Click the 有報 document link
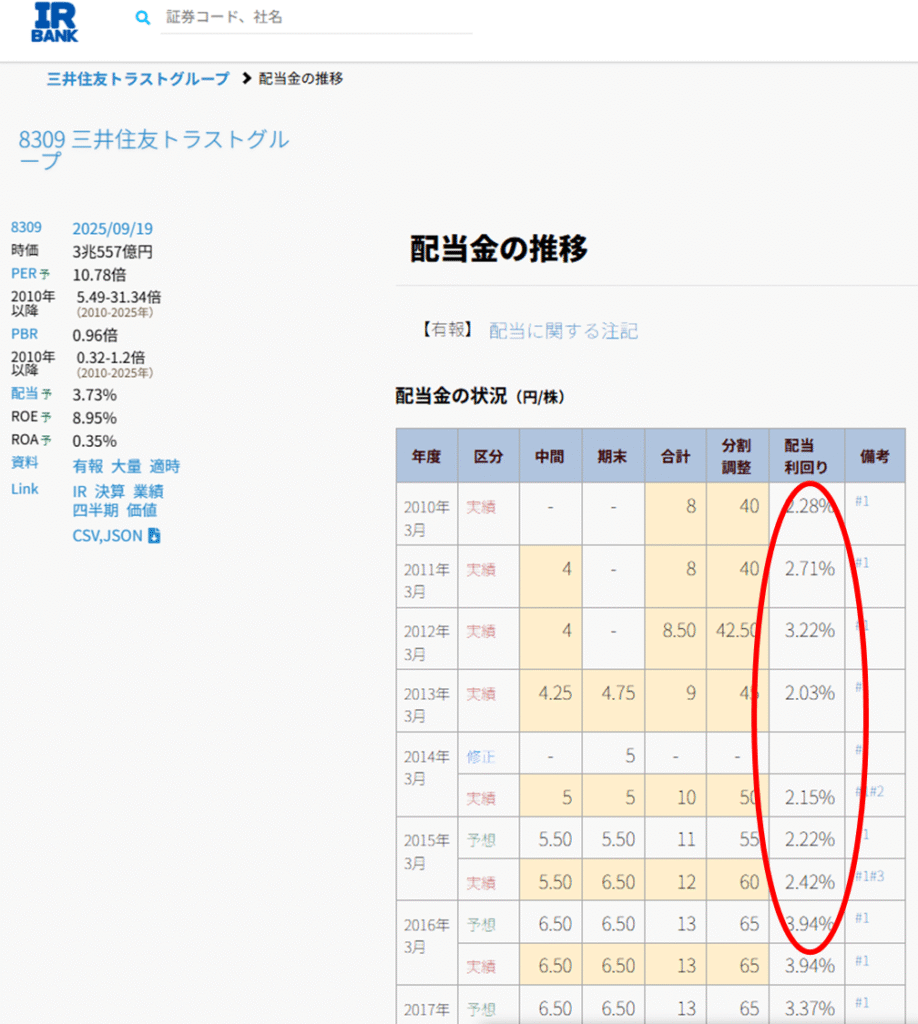The height and width of the screenshot is (1024, 918). pyautogui.click(x=87, y=467)
